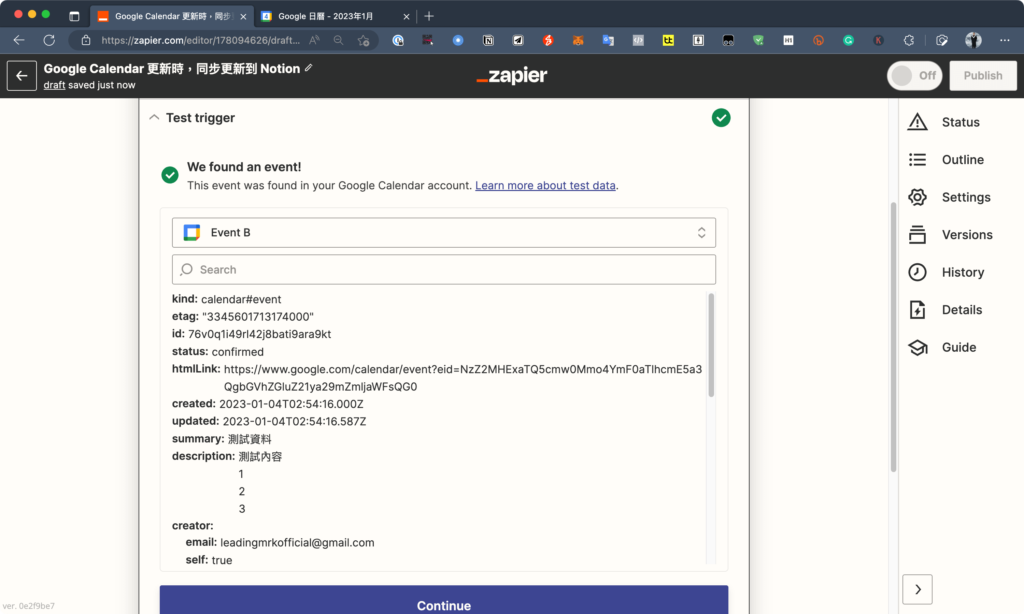Open the Settings gear in sidebar

tap(918, 197)
